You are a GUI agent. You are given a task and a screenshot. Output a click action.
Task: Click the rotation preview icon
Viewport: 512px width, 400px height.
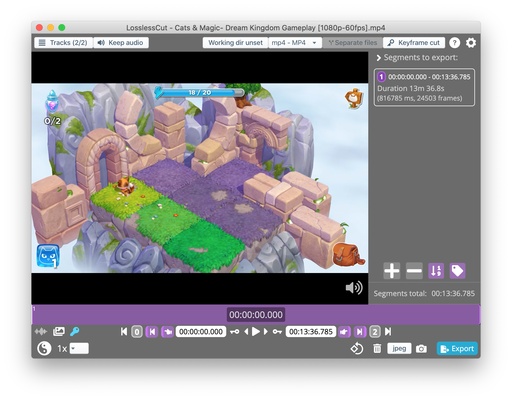(357, 349)
